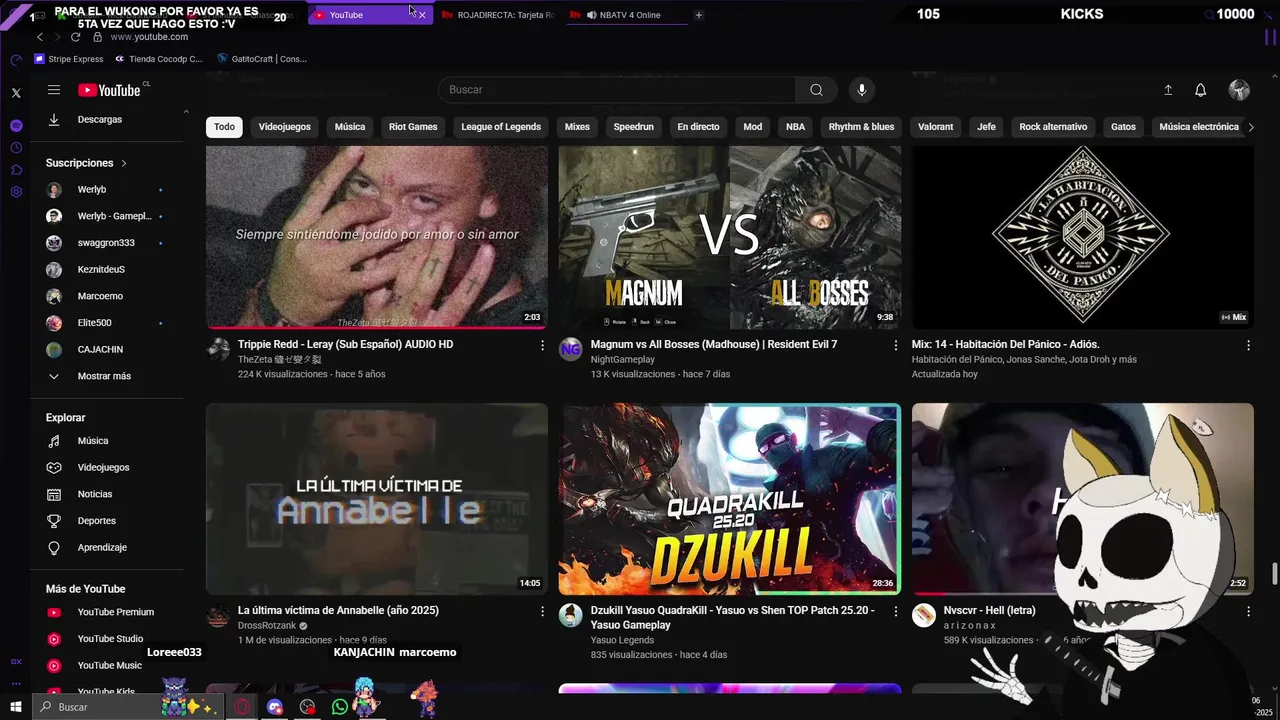1280x720 pixels.
Task: Open Discord from the taskbar
Action: click(x=275, y=707)
